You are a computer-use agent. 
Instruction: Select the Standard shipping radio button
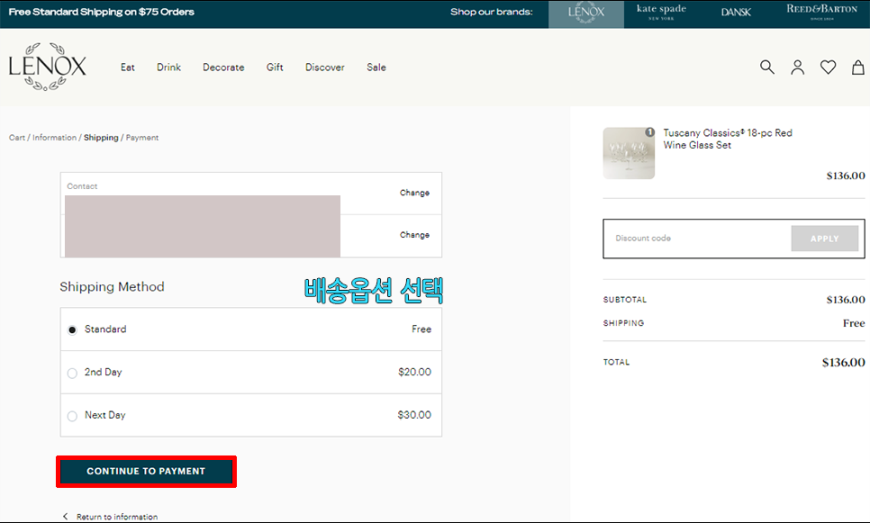[x=72, y=330]
